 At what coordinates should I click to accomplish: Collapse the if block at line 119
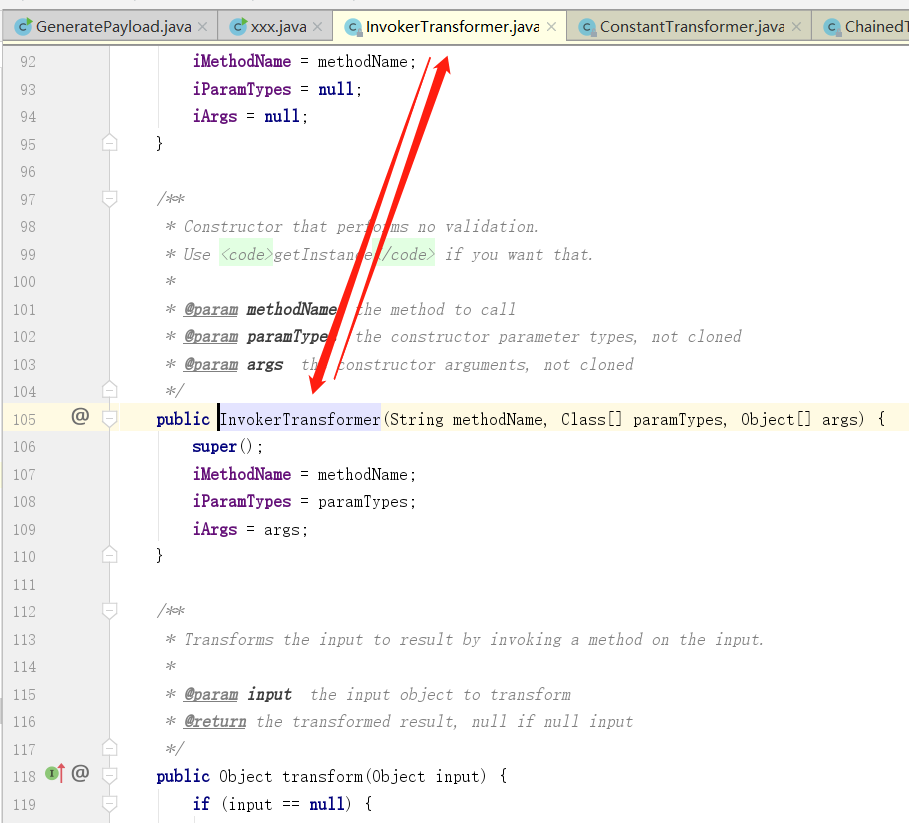[x=110, y=803]
